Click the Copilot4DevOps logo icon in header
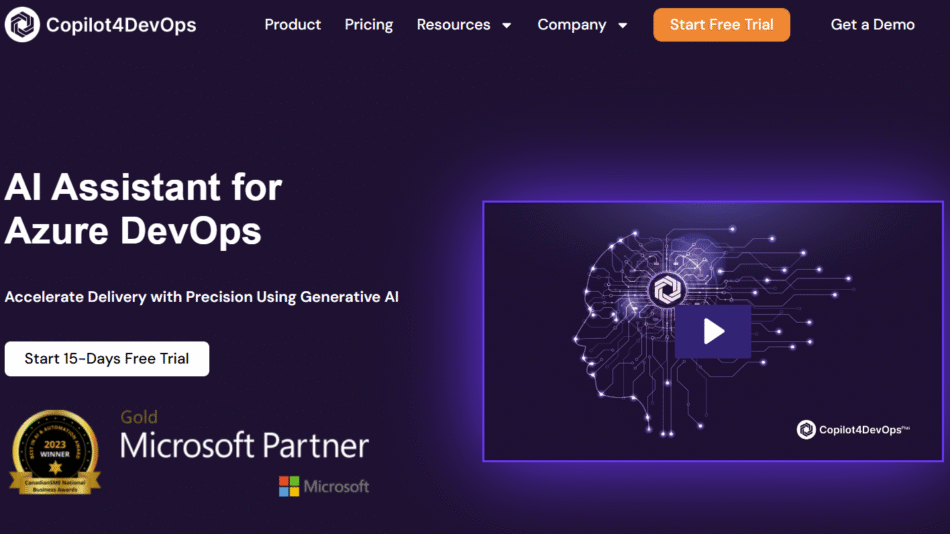 [x=22, y=24]
